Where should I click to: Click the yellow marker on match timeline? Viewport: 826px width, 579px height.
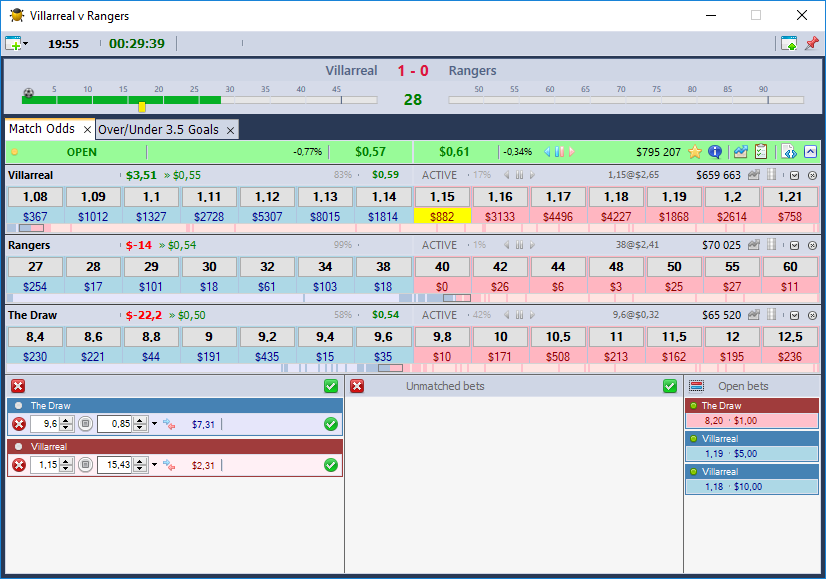[x=142, y=106]
